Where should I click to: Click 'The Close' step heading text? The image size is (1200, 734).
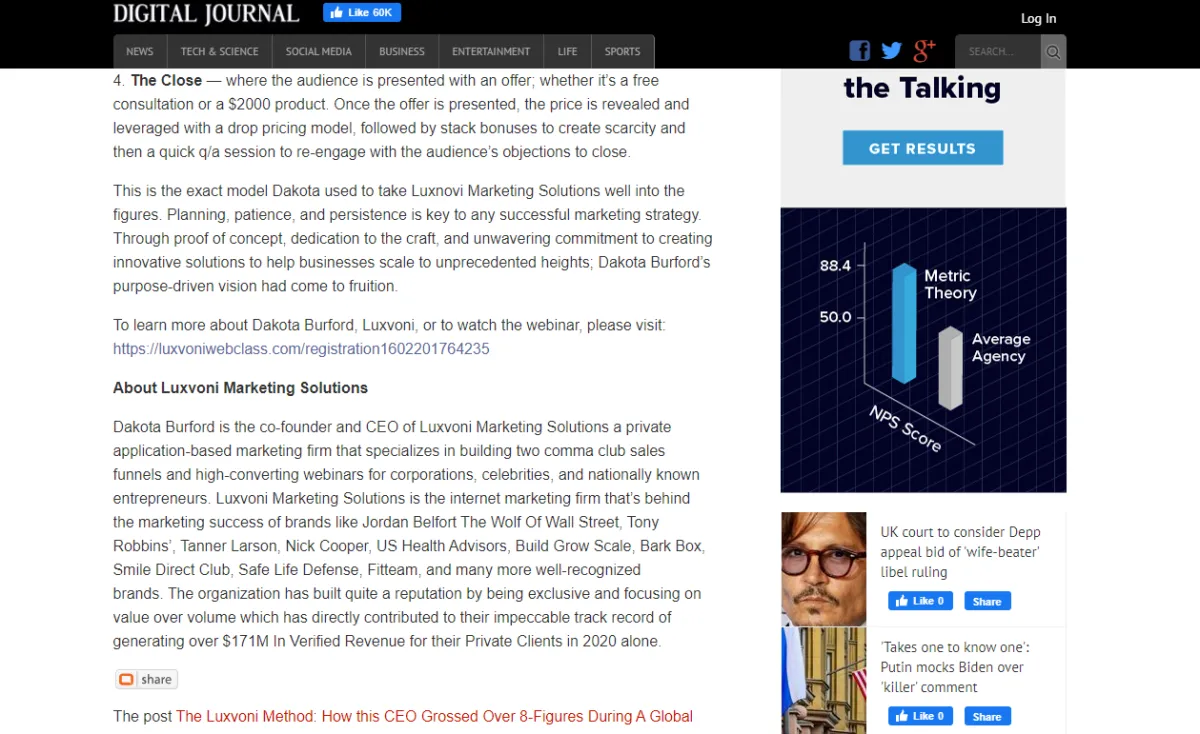click(x=166, y=80)
